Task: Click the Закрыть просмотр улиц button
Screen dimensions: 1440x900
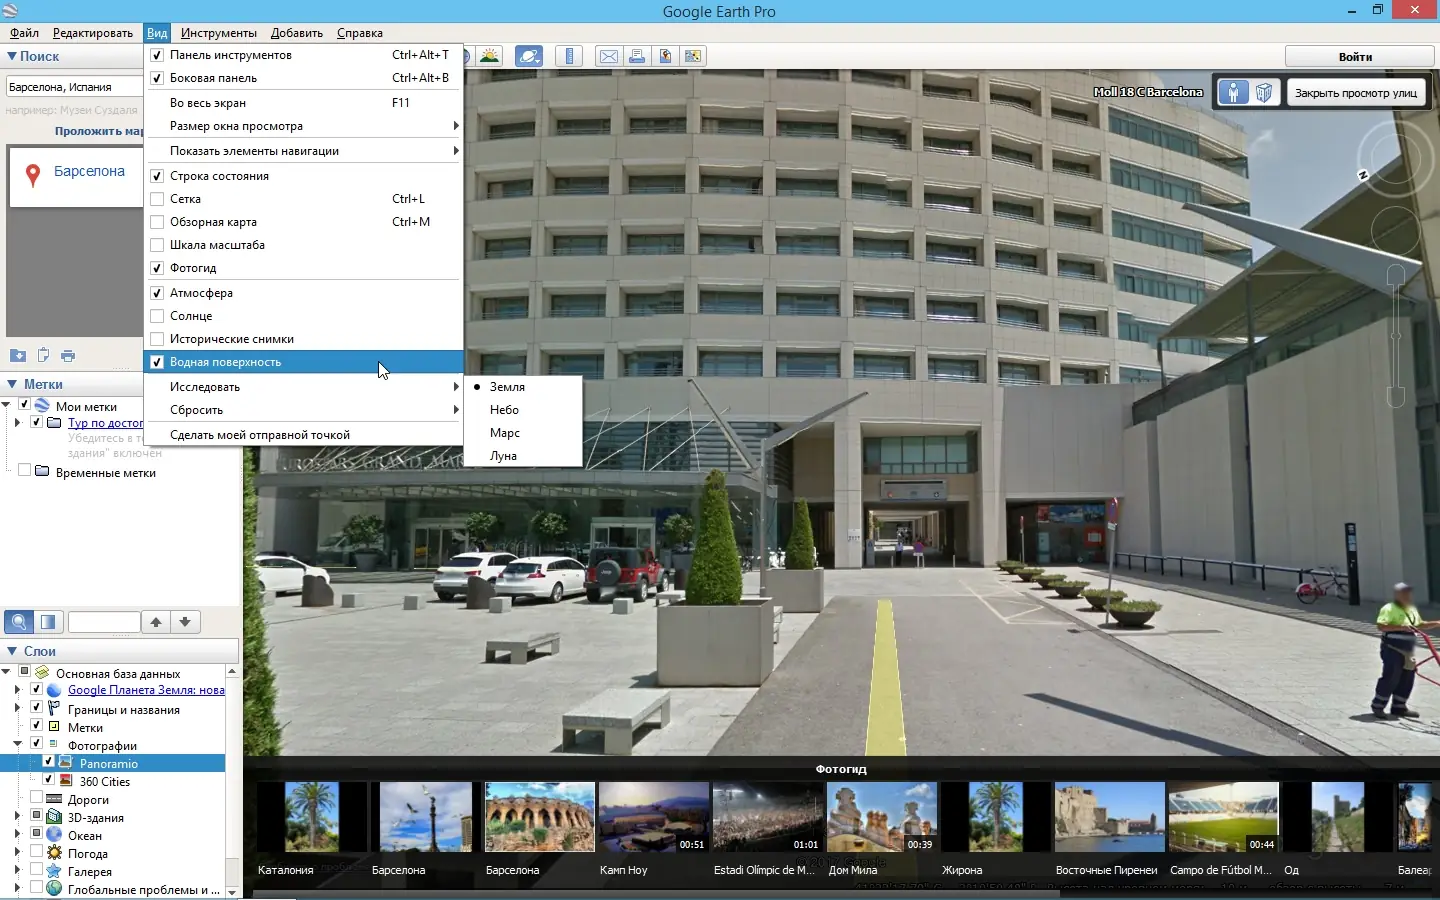Action: (1357, 92)
